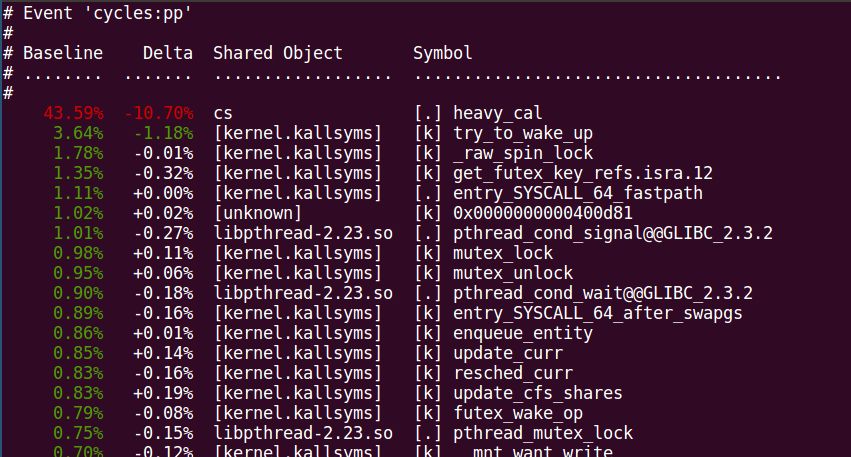Click the -10.70% delta value

click(158, 113)
